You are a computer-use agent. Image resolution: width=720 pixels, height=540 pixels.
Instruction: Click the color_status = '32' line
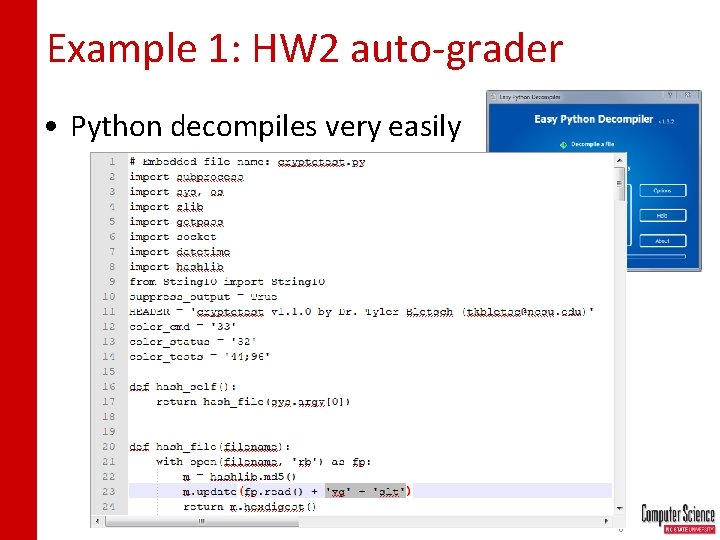(193, 342)
